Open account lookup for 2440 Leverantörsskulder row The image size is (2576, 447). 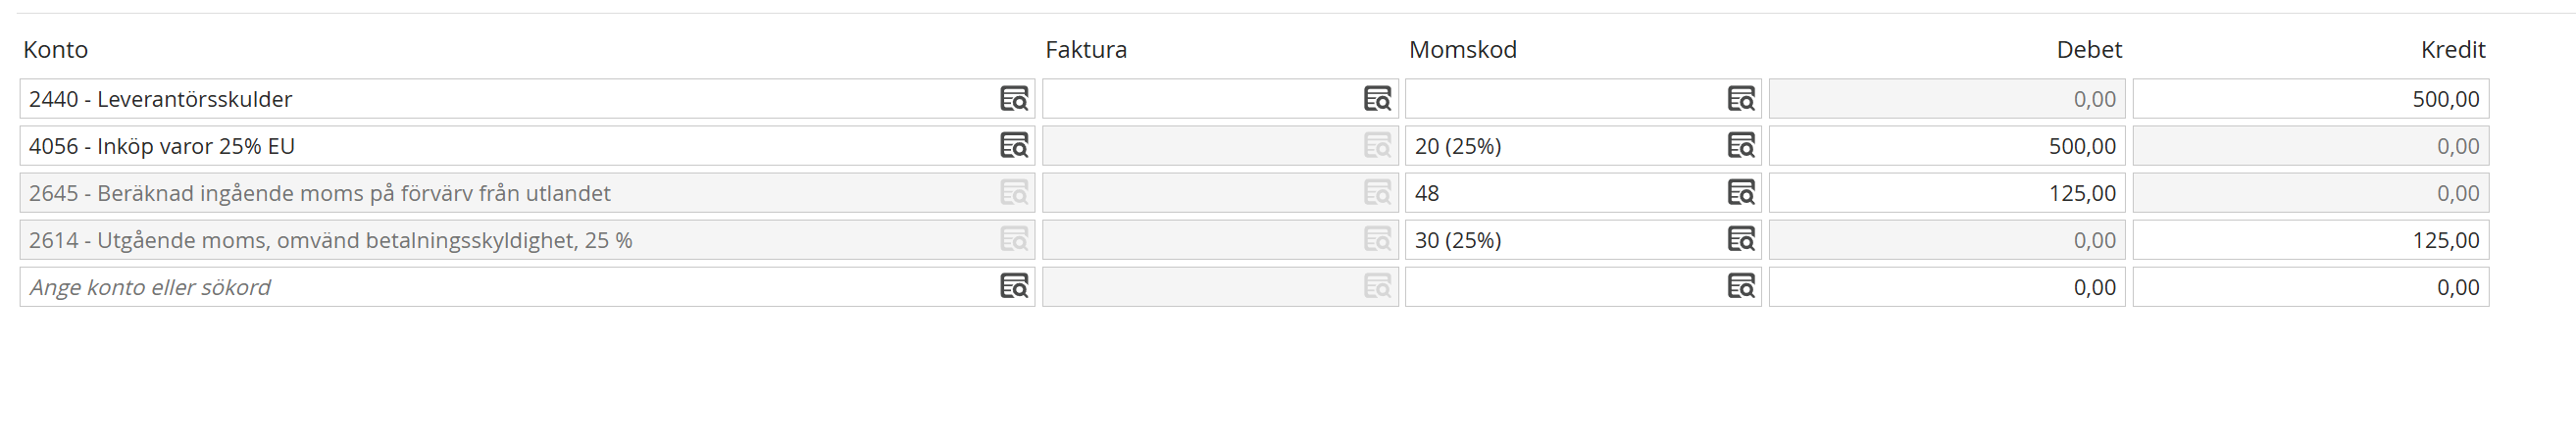(1014, 99)
